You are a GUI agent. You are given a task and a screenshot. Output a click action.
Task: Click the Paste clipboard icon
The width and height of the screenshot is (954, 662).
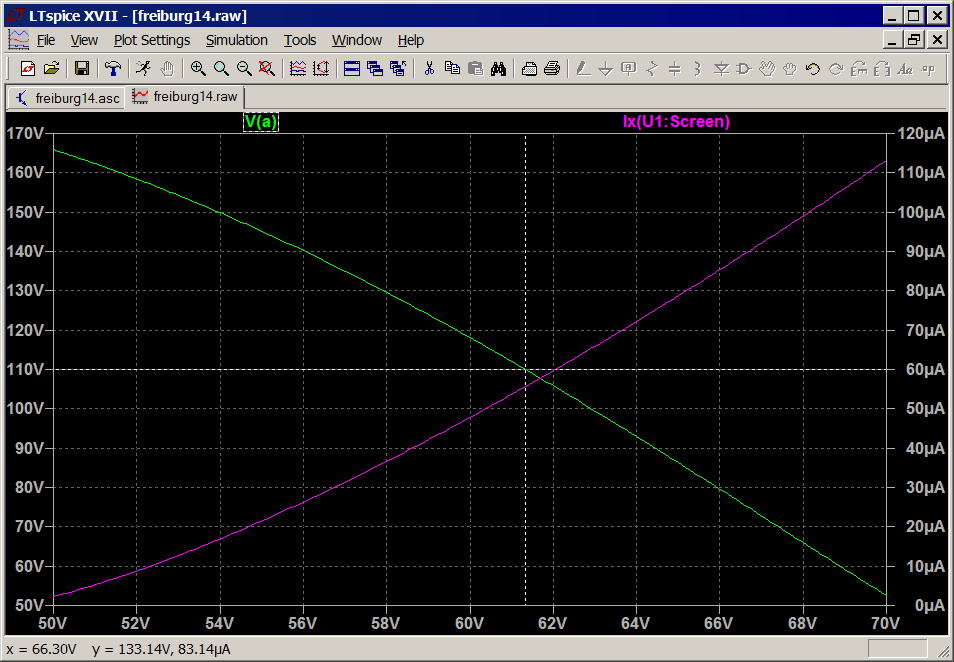pyautogui.click(x=475, y=69)
